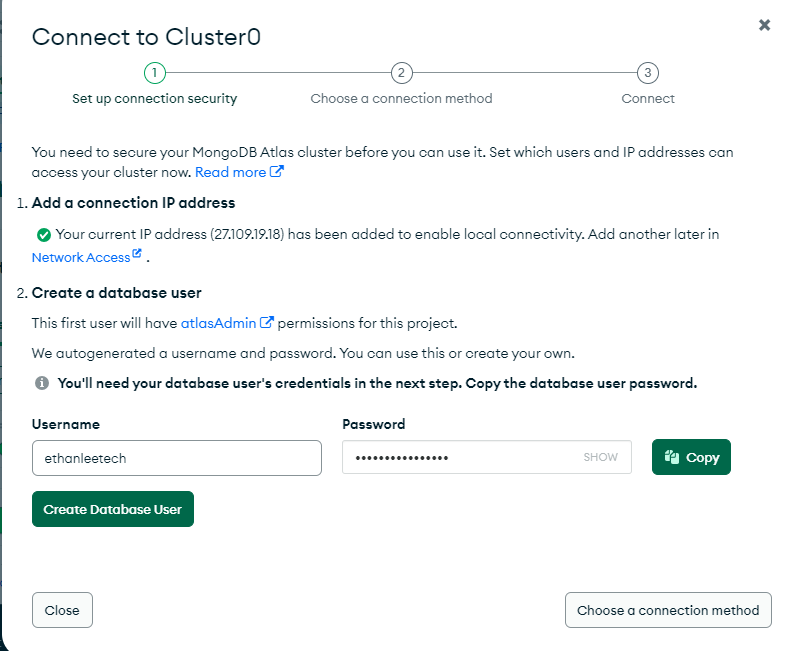This screenshot has width=790, height=651.
Task: Focus the Username input field
Action: (x=177, y=457)
